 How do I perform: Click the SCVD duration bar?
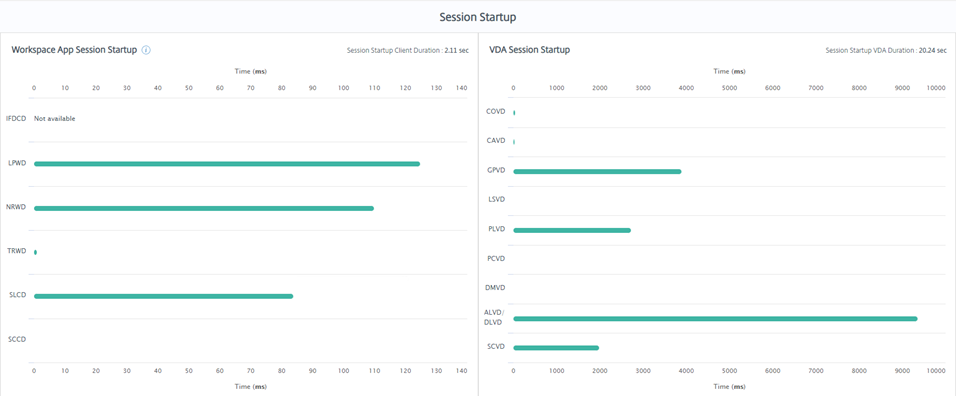[x=556, y=348]
